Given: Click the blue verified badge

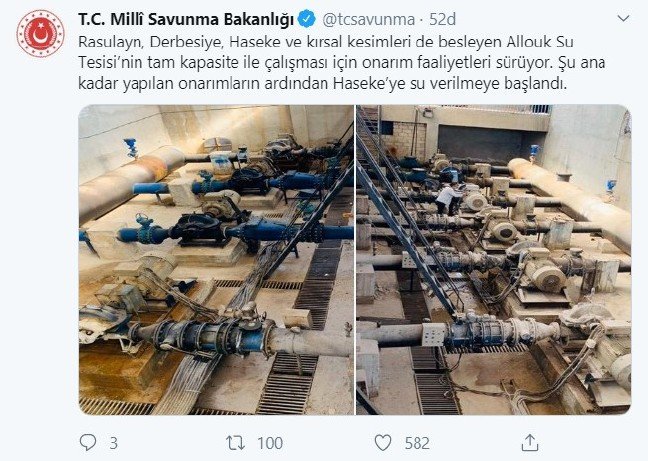Looking at the screenshot, I should pyautogui.click(x=307, y=19).
